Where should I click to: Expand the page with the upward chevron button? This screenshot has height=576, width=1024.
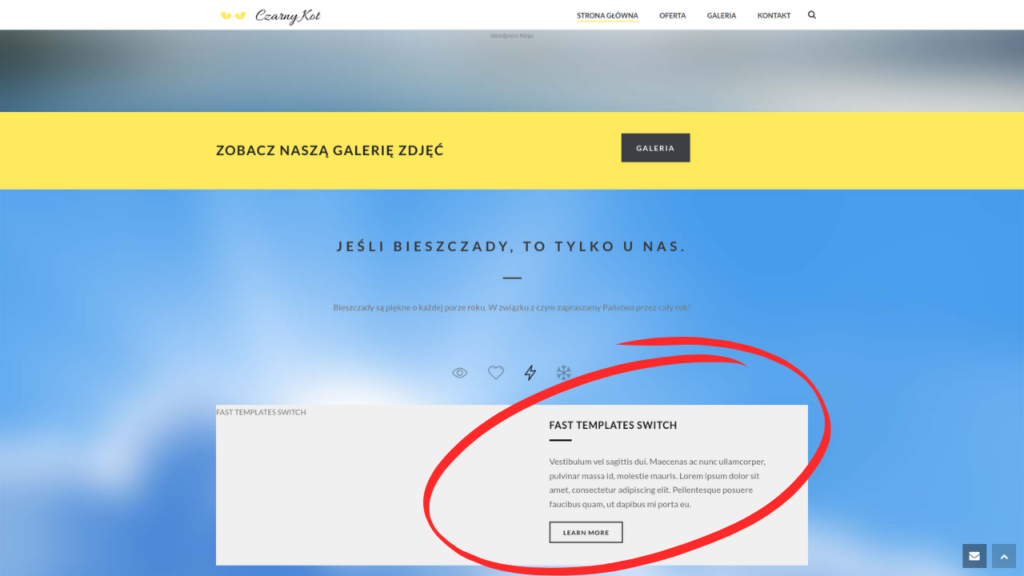tap(1004, 556)
